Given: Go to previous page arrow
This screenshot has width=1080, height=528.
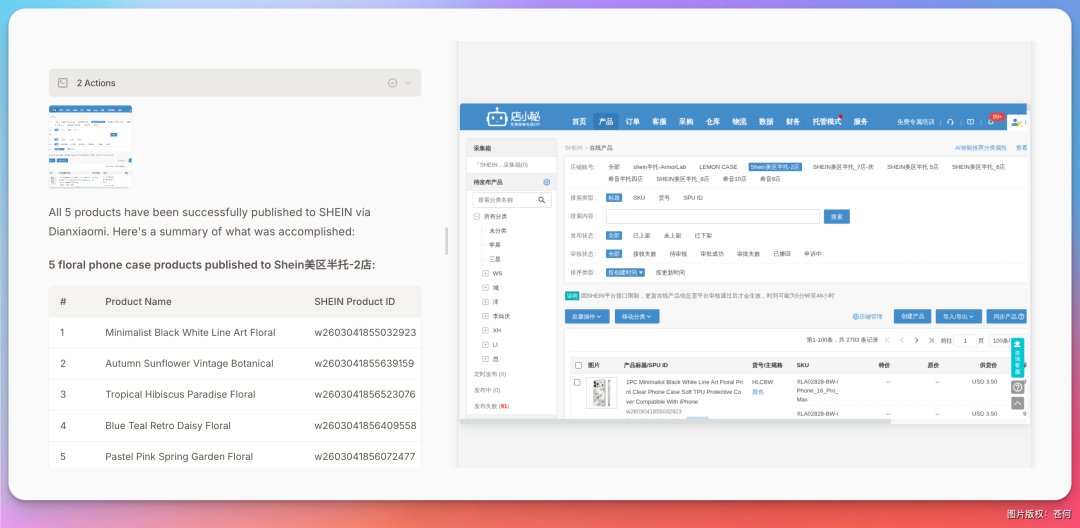Looking at the screenshot, I should pos(902,340).
